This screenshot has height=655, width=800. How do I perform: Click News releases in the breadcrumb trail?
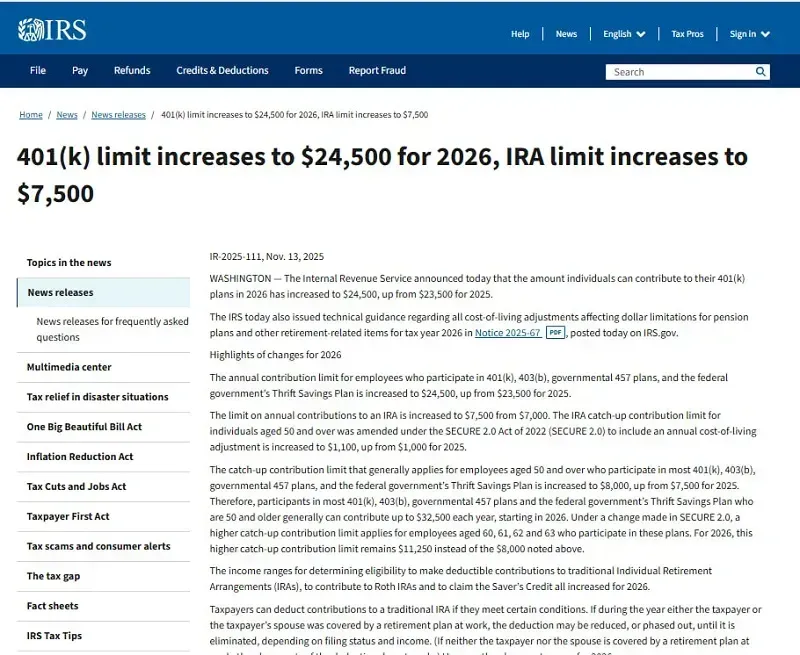120,114
